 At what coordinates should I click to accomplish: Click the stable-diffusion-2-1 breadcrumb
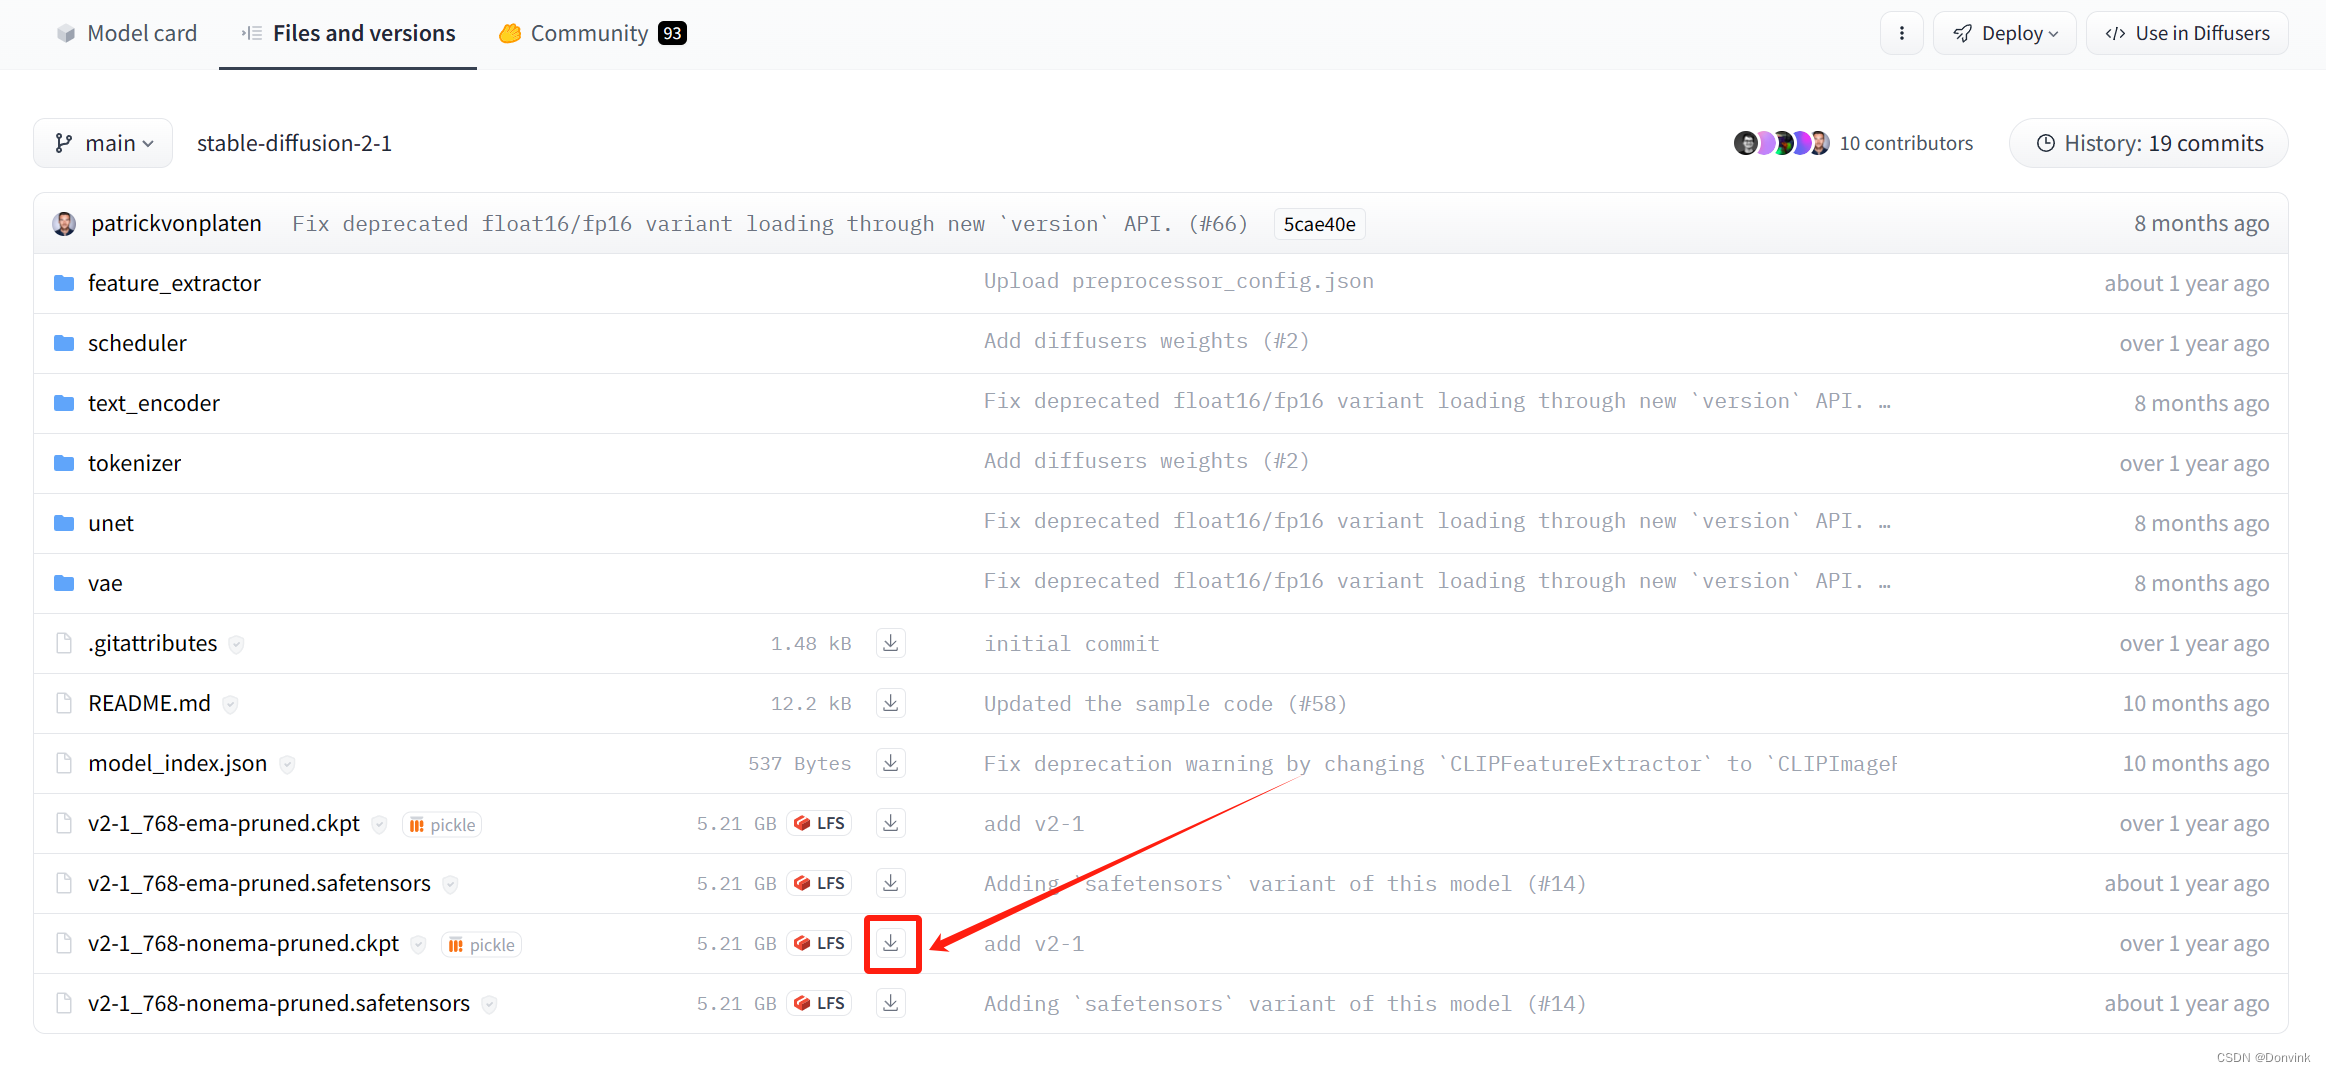(x=294, y=143)
